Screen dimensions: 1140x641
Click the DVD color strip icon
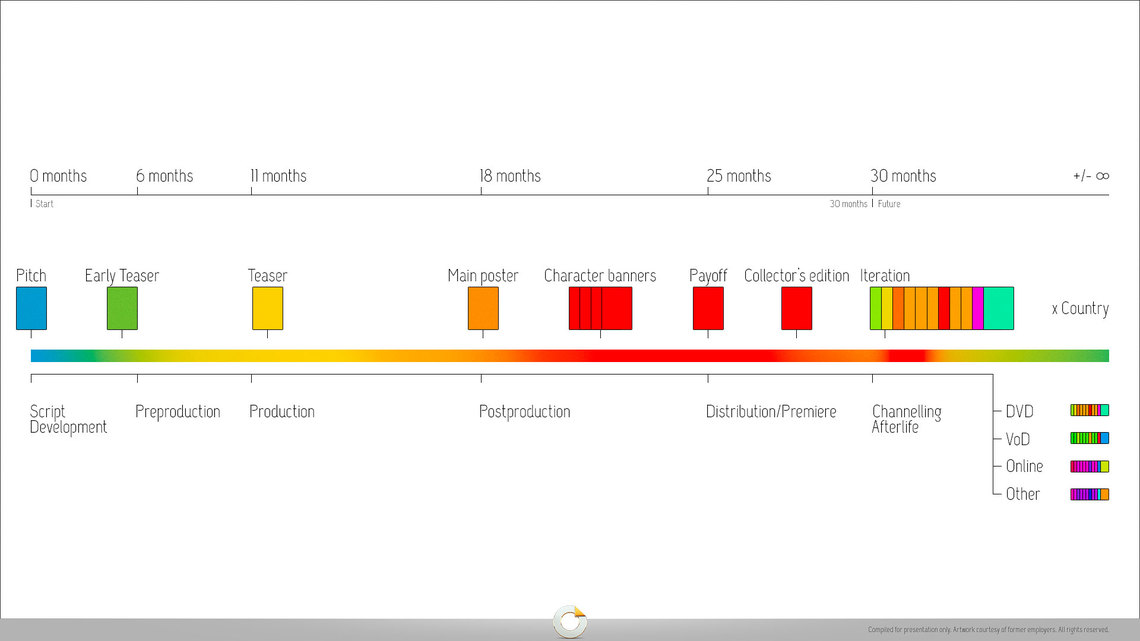point(1089,411)
